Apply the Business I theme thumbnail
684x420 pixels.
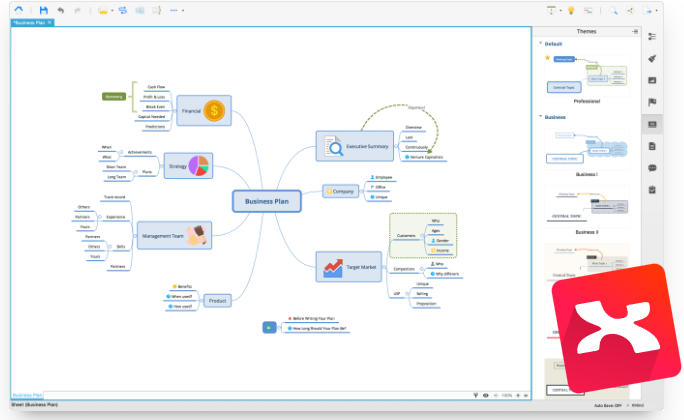point(586,148)
